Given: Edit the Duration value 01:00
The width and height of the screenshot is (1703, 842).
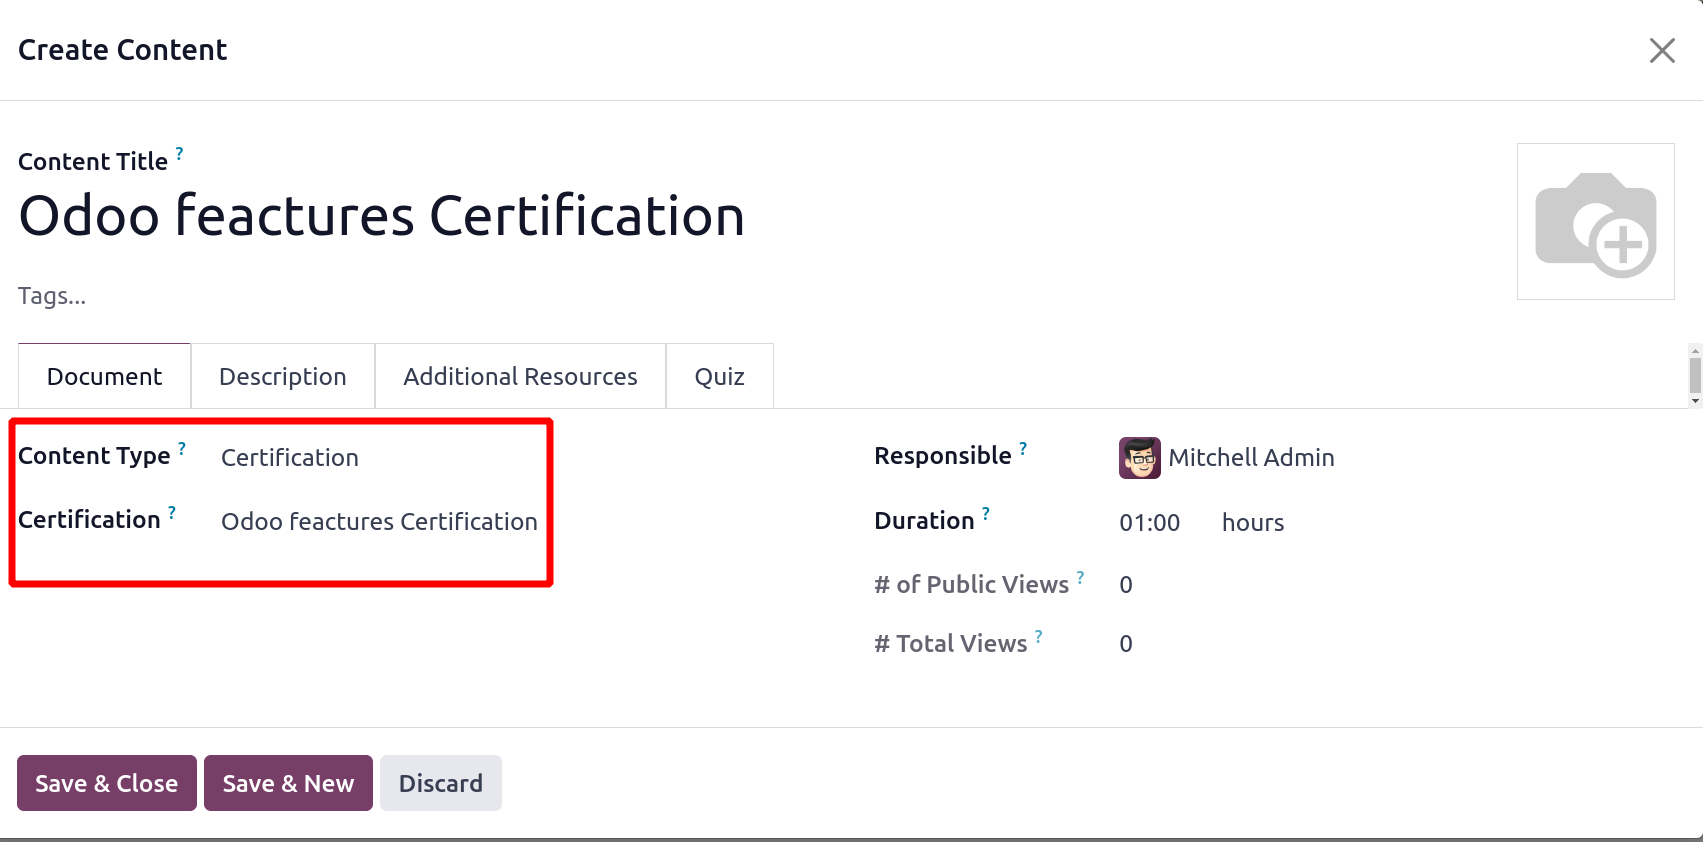Looking at the screenshot, I should point(1150,523).
